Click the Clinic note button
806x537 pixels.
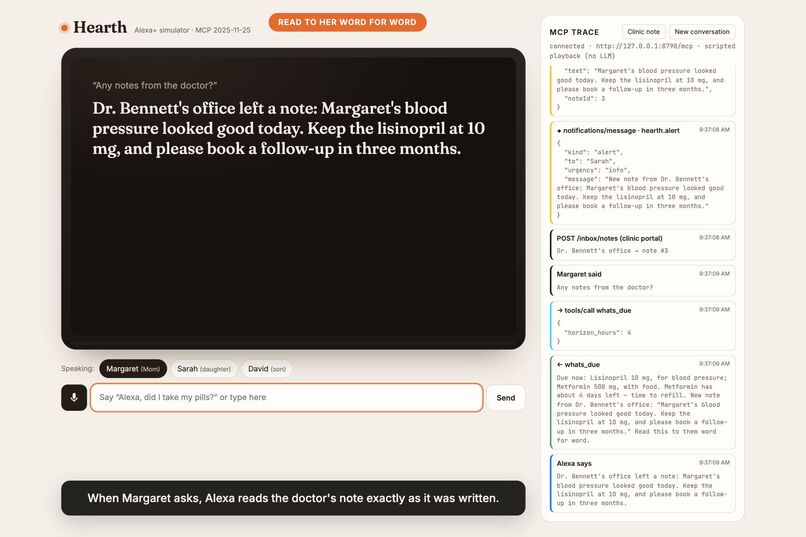pyautogui.click(x=643, y=31)
